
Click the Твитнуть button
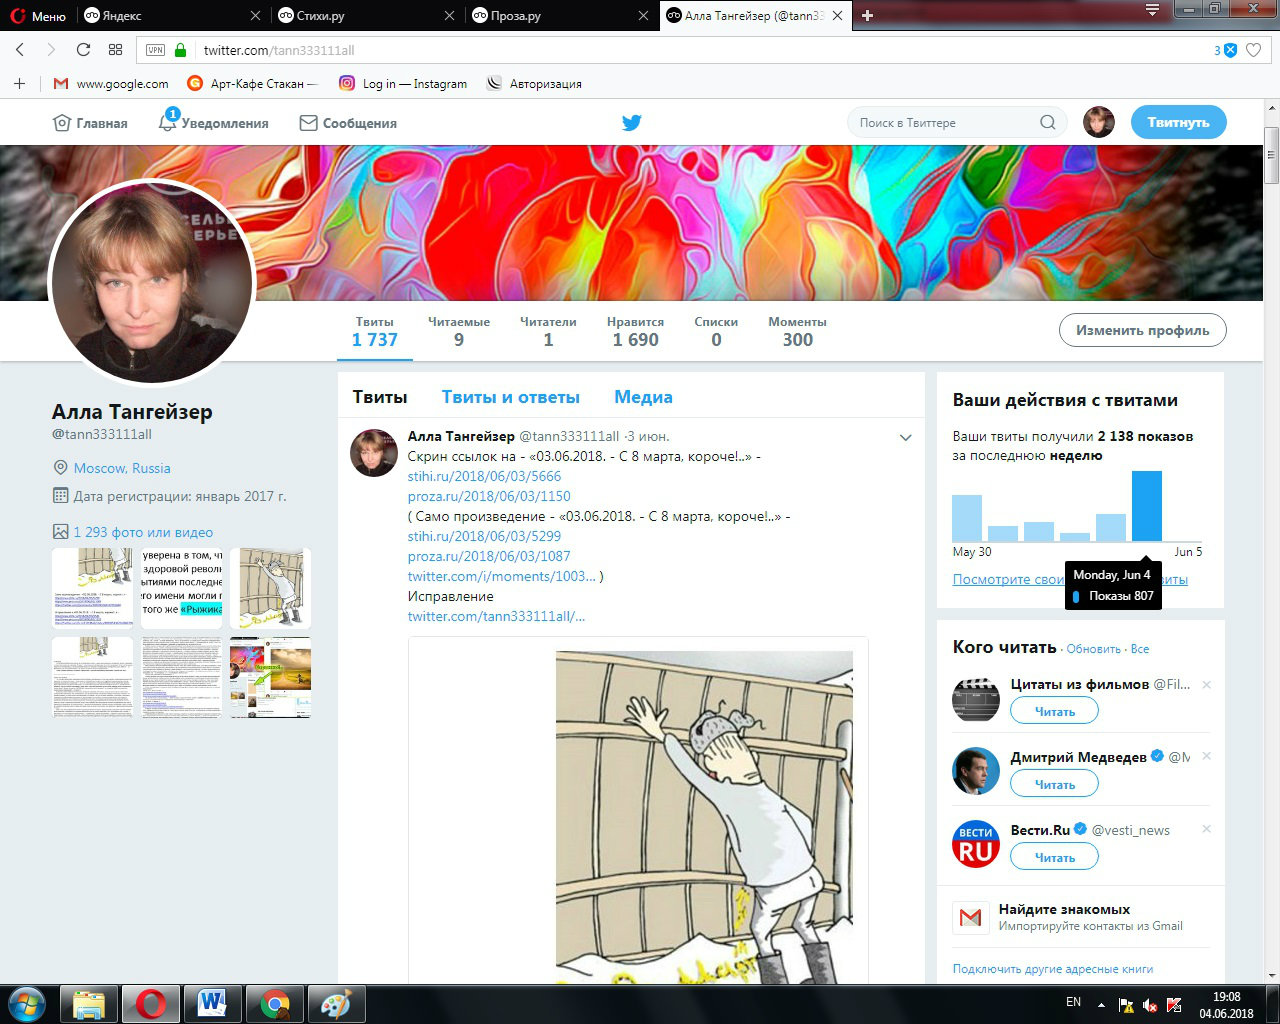[x=1178, y=122]
